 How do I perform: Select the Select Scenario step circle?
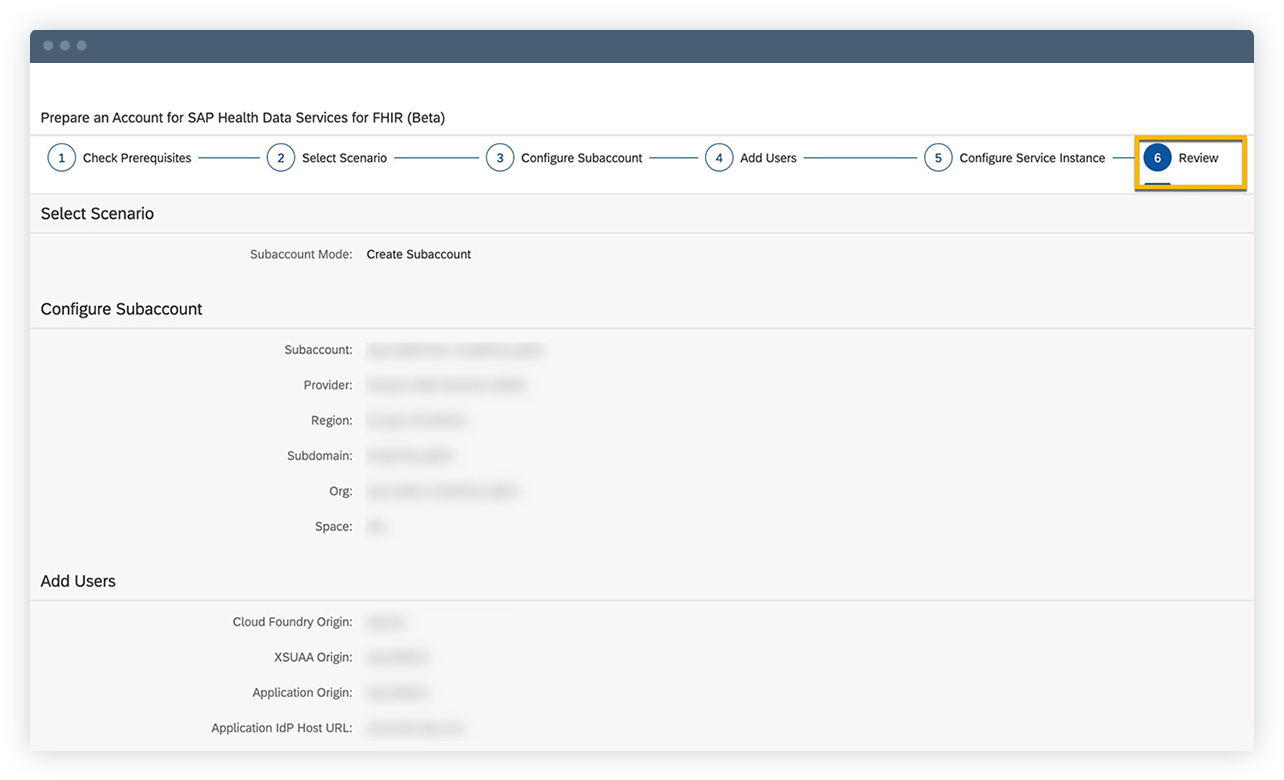point(281,157)
